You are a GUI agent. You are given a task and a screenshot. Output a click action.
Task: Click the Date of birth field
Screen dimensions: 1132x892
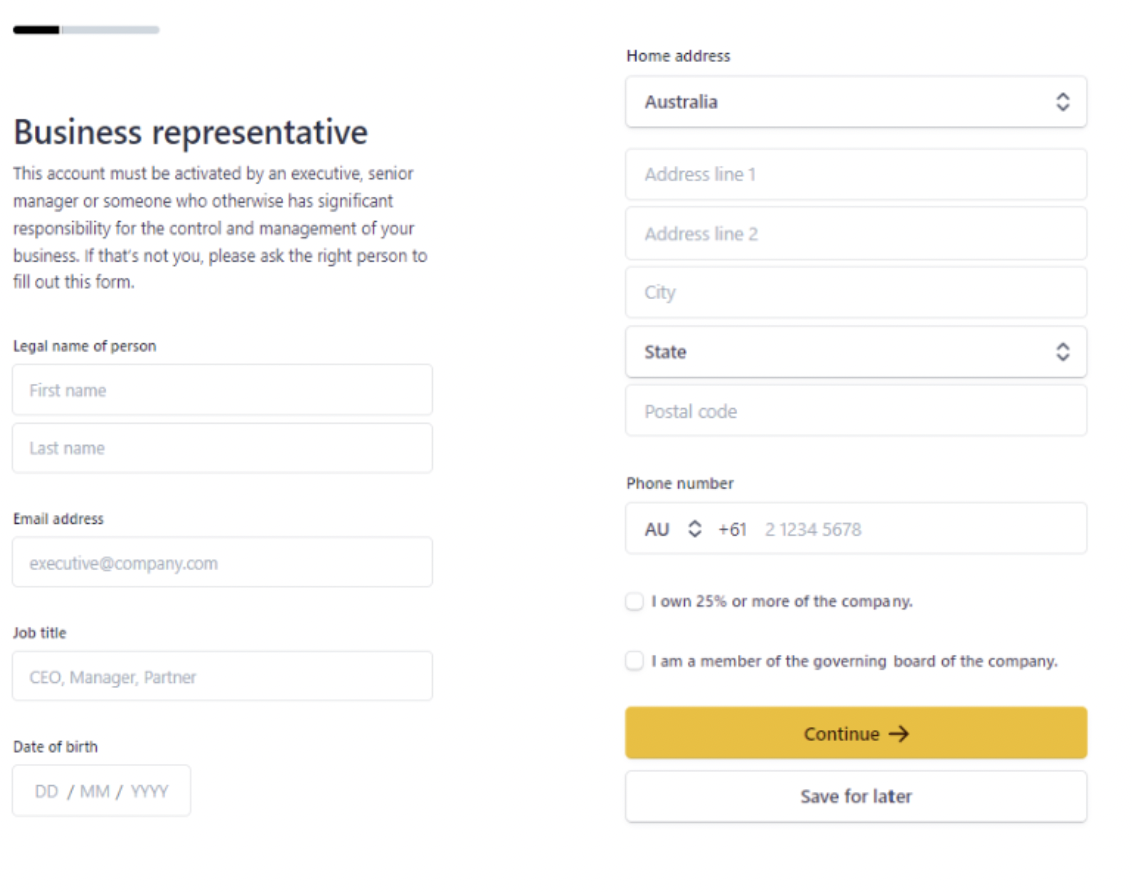(101, 791)
